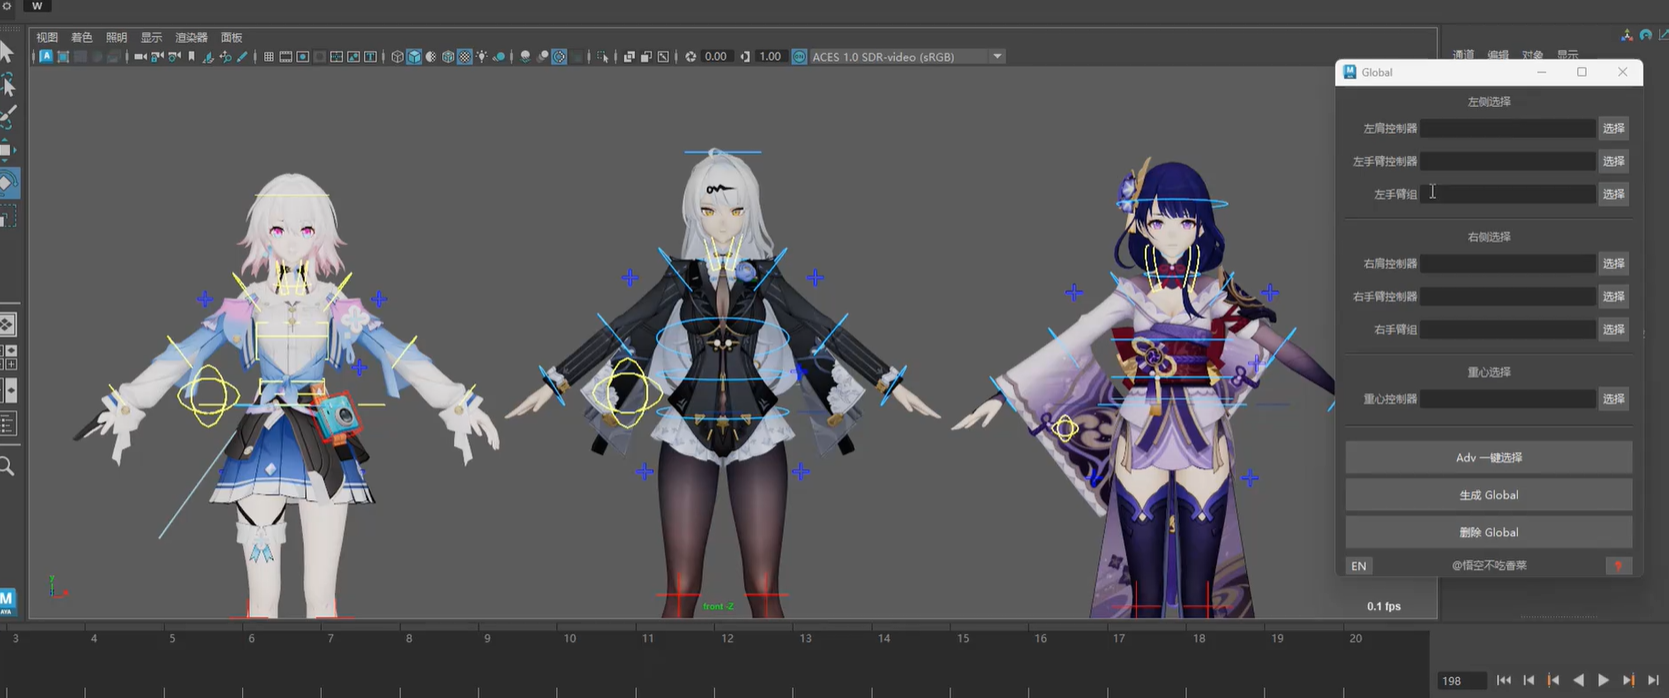Enable wireframe cube display
The image size is (1669, 698).
(x=397, y=57)
